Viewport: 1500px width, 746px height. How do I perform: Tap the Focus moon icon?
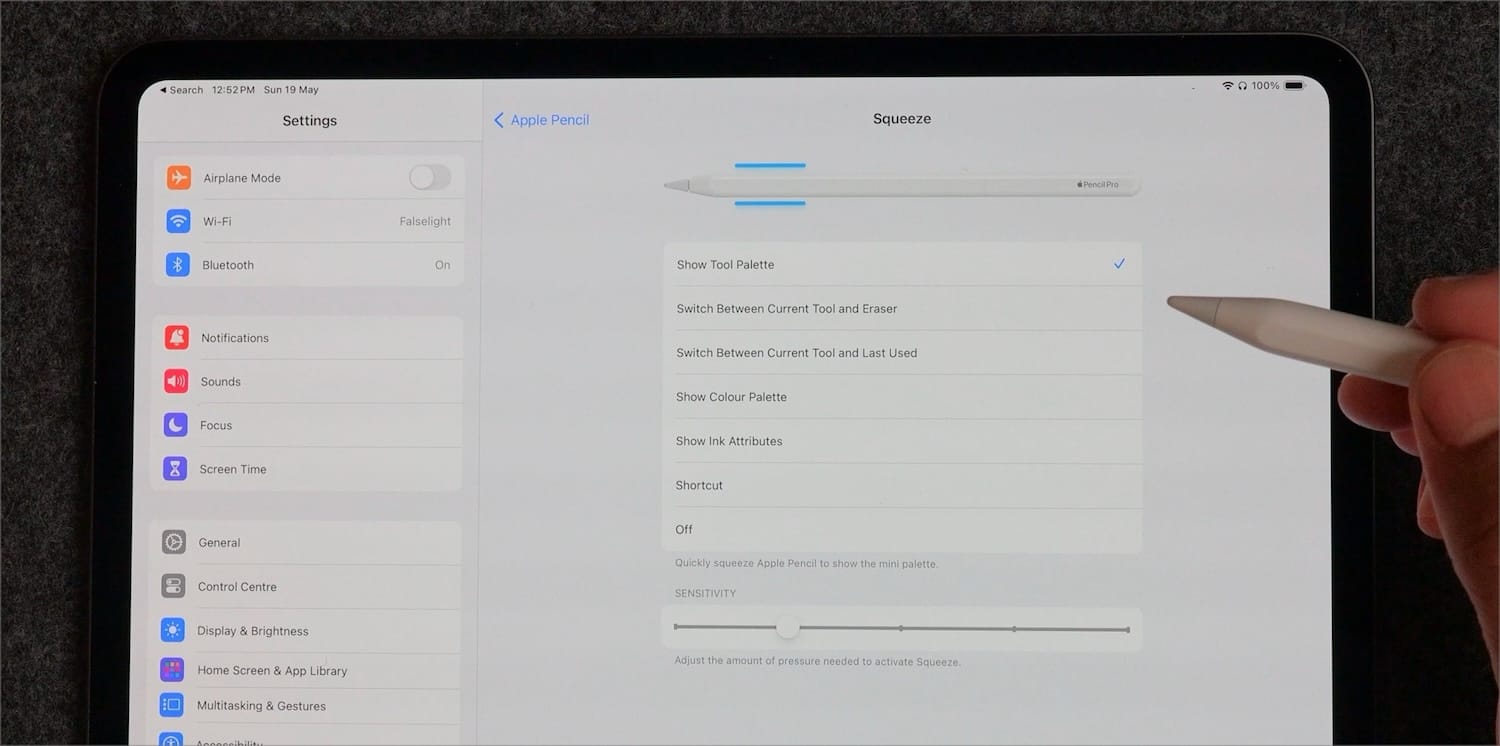coord(176,425)
